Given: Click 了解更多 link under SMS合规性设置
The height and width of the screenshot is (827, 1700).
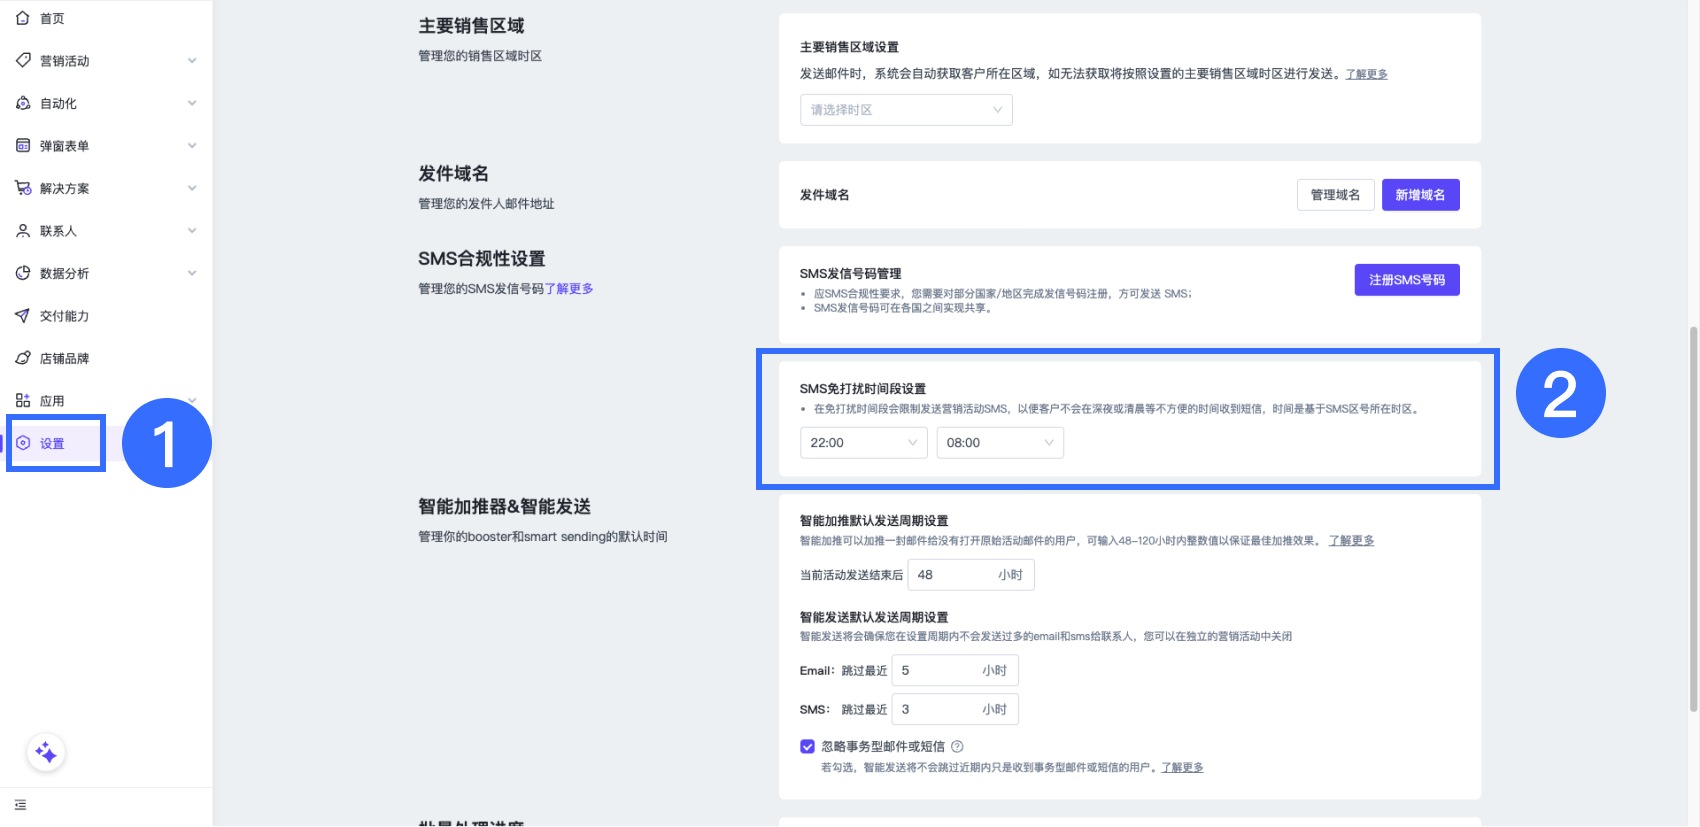Looking at the screenshot, I should click(x=569, y=289).
